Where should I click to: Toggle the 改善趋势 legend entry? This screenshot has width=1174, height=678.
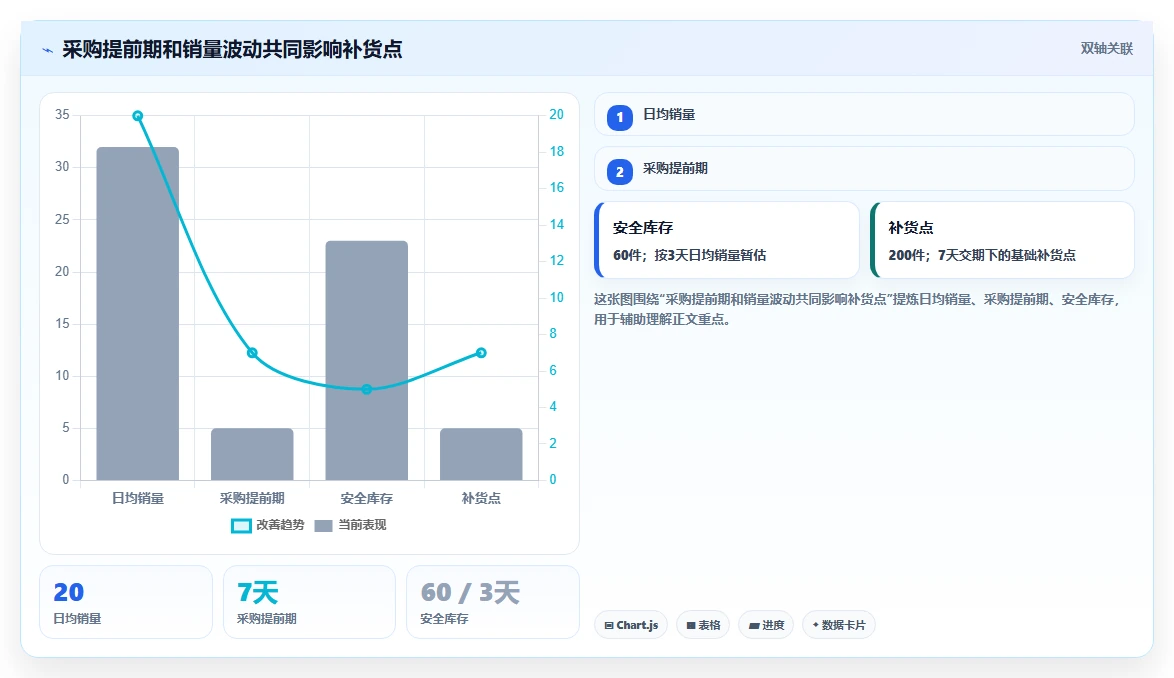(x=268, y=525)
